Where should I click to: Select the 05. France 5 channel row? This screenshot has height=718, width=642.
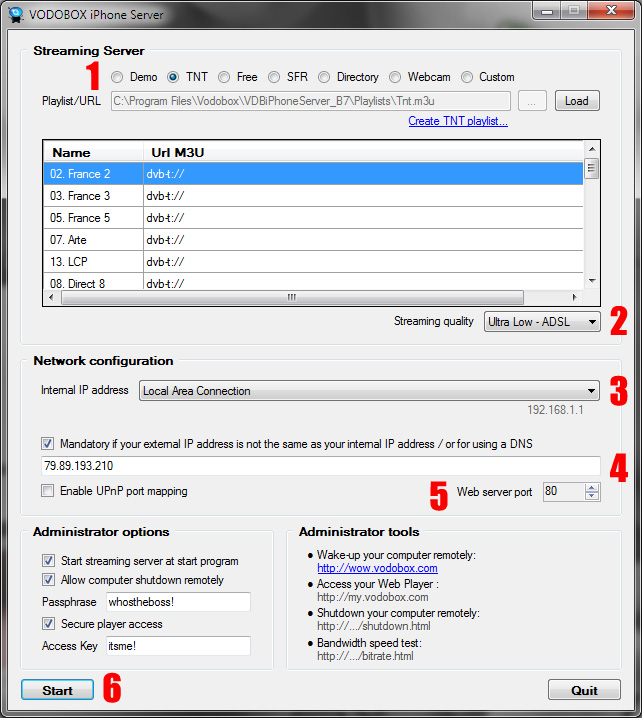click(x=313, y=218)
